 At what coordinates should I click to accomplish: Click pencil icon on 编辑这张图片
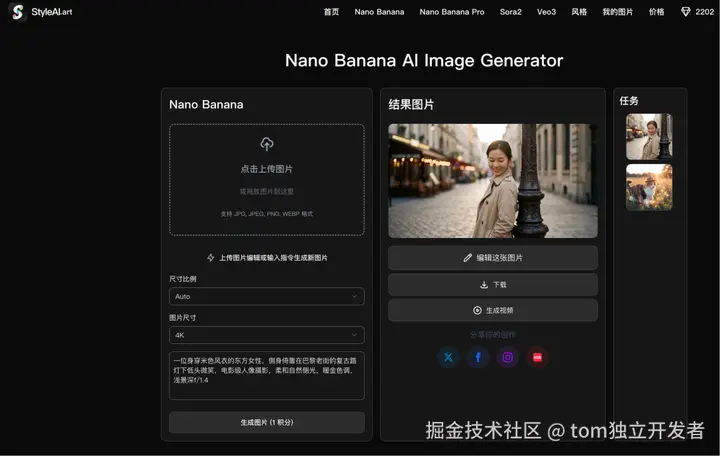tap(467, 258)
